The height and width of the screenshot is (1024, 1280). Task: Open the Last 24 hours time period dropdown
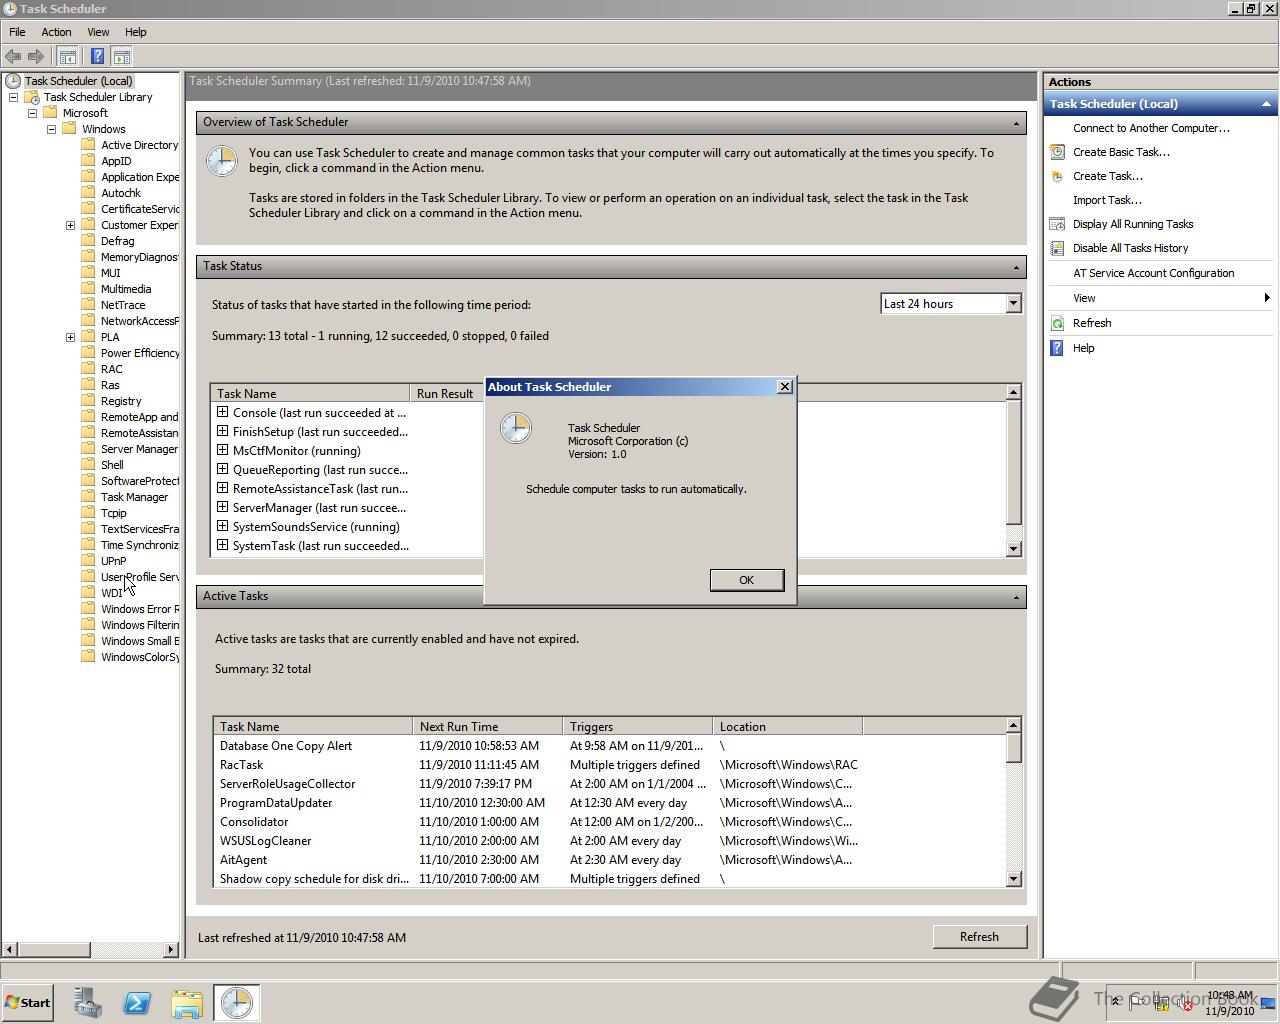point(1013,304)
